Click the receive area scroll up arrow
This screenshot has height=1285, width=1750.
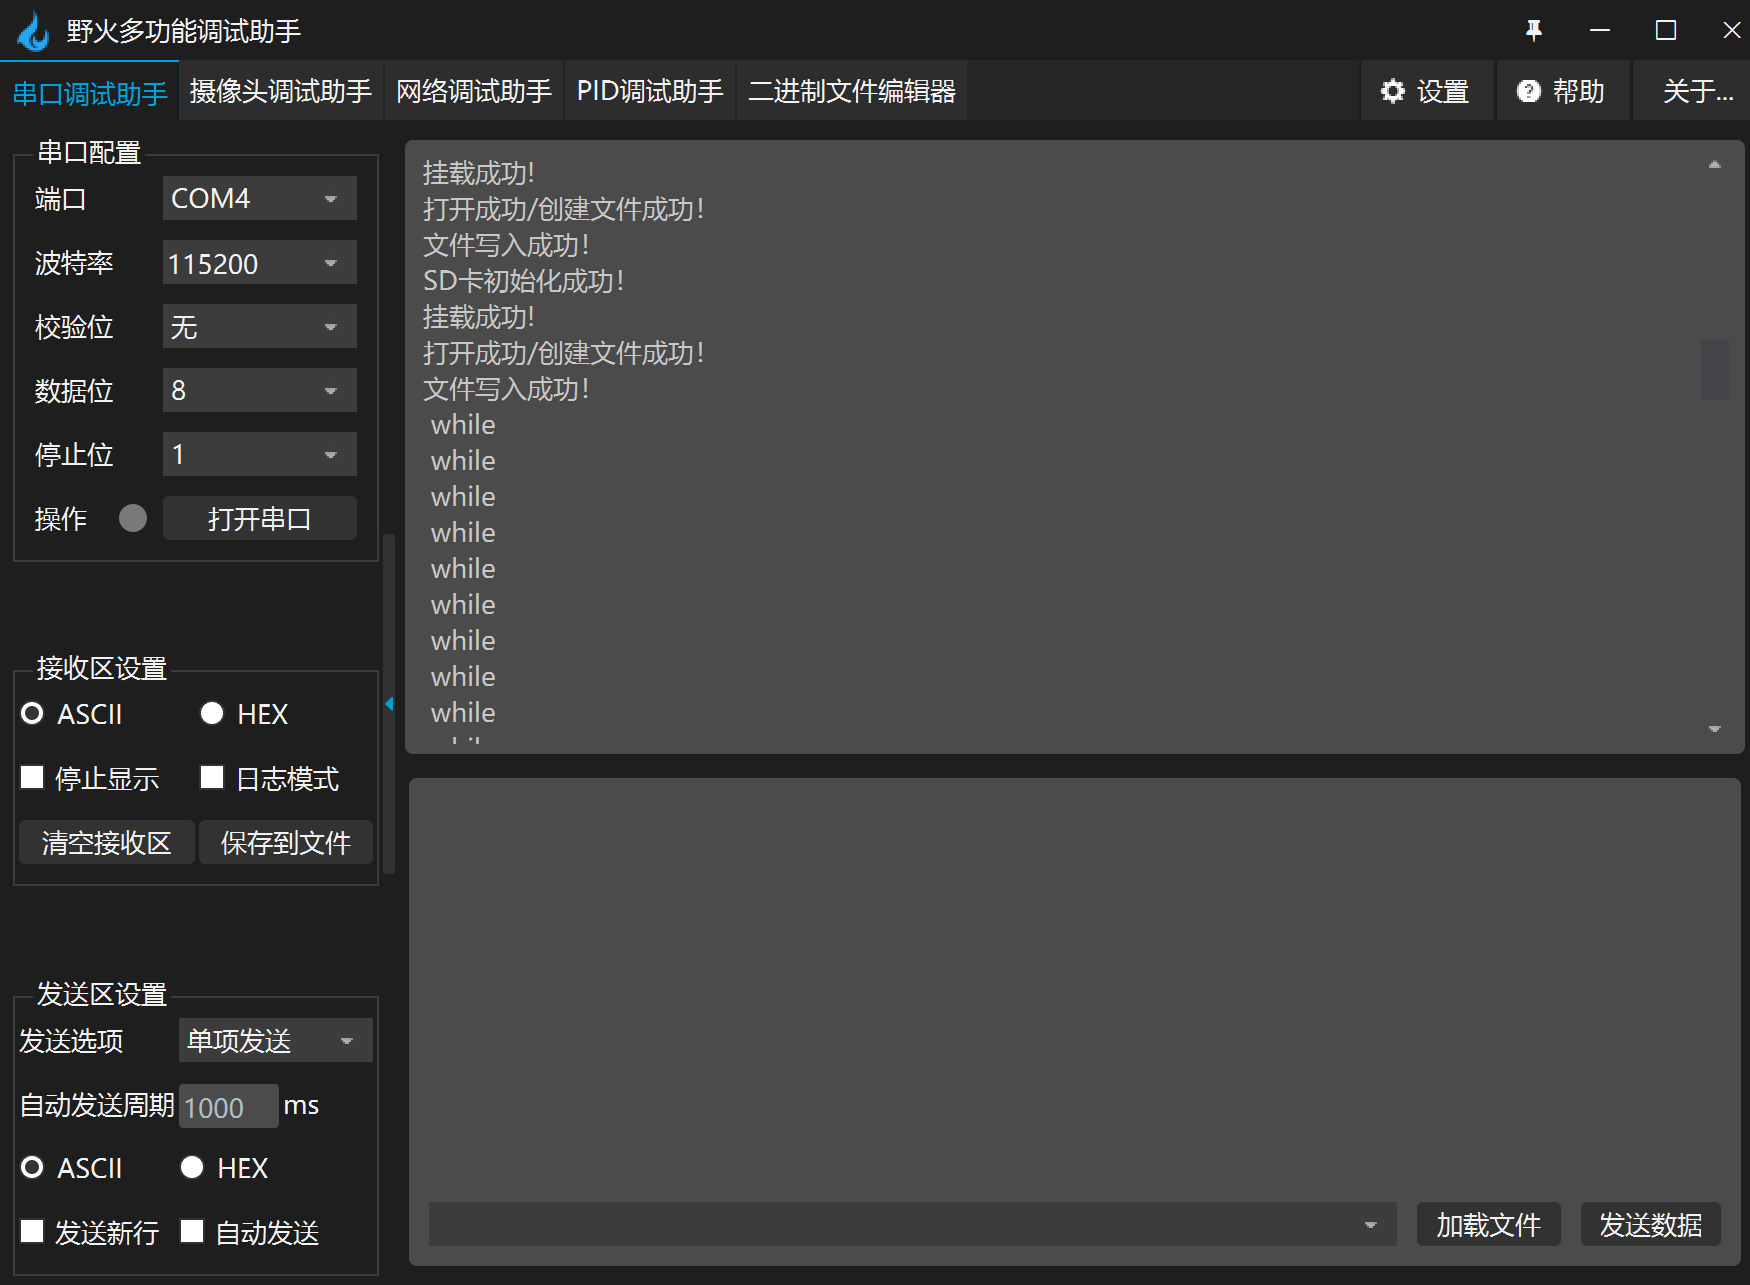(1714, 165)
